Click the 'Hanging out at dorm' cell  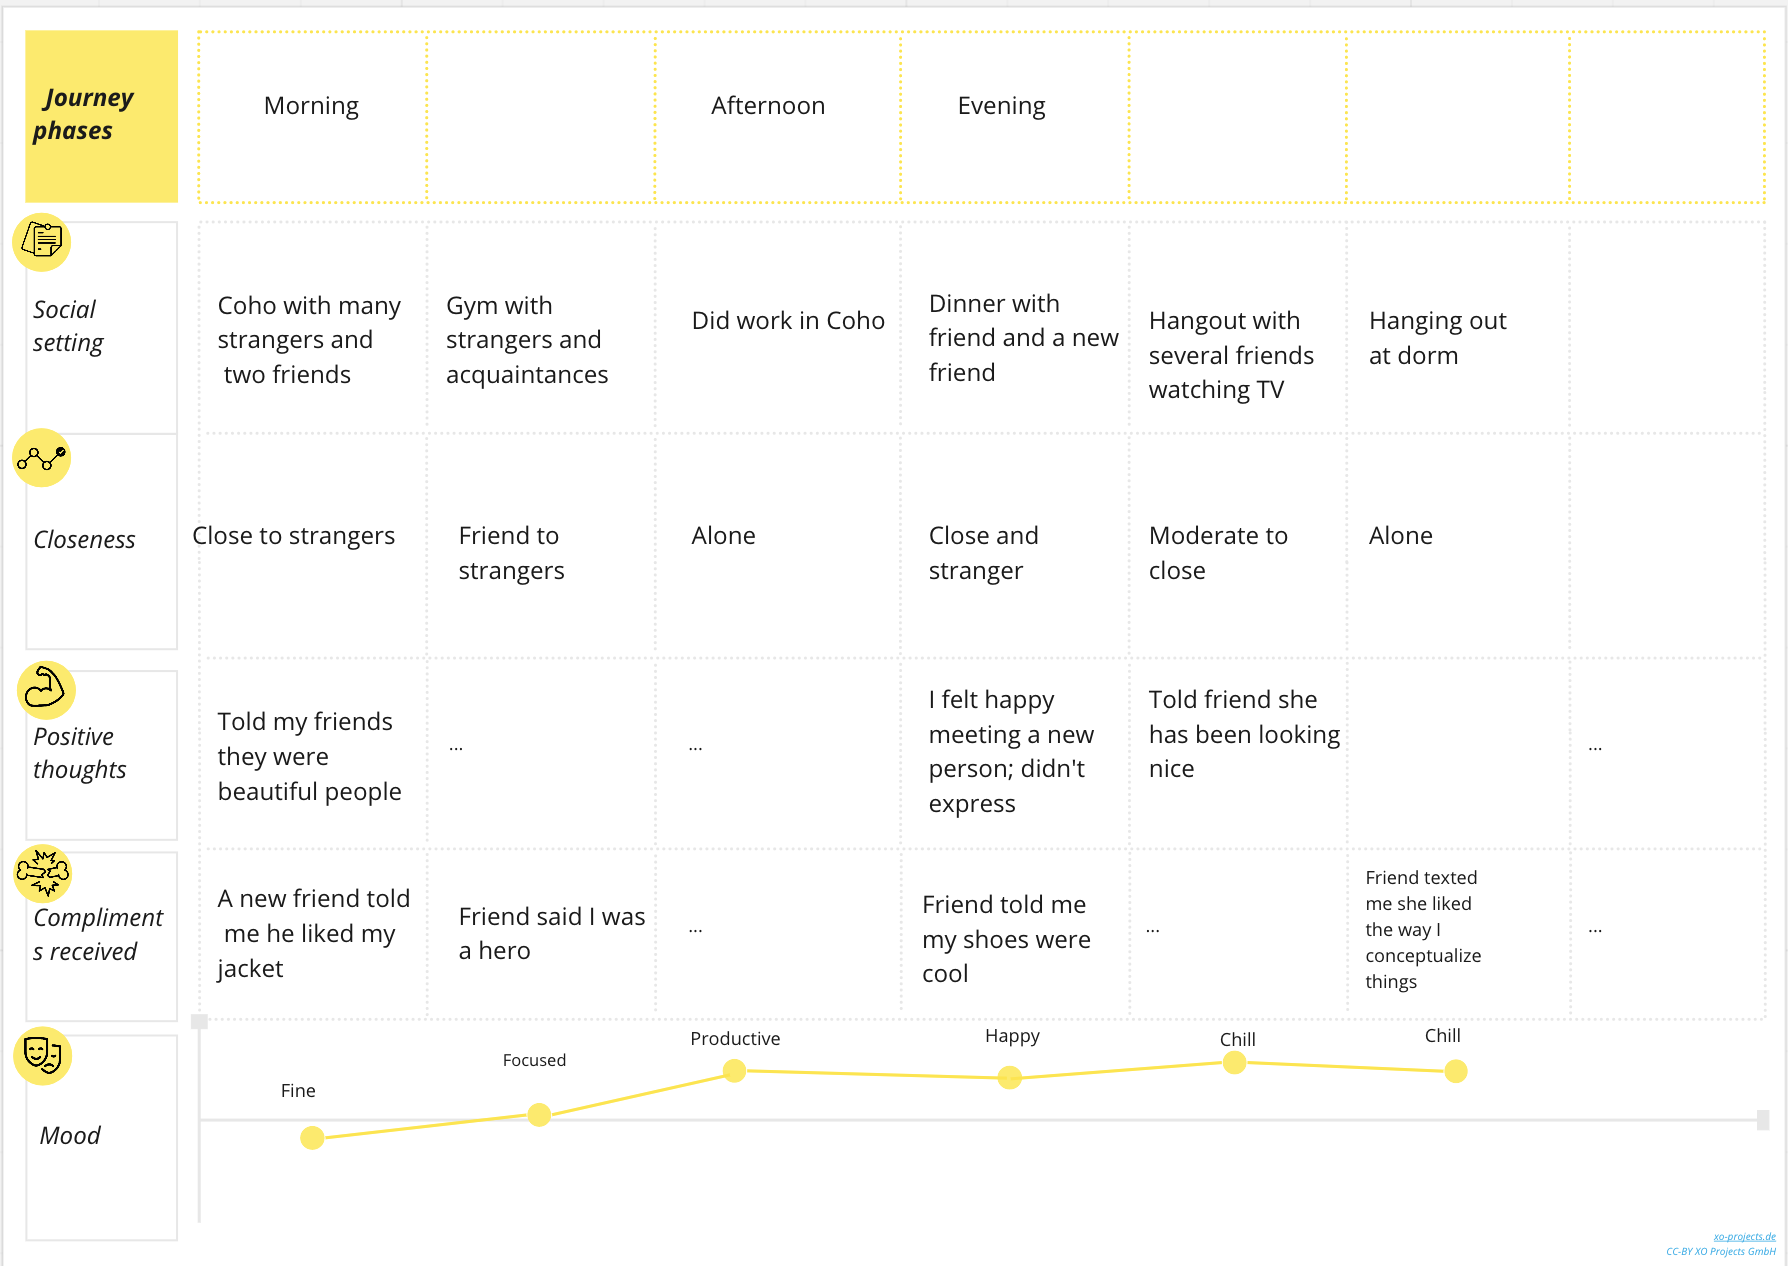[x=1437, y=338]
